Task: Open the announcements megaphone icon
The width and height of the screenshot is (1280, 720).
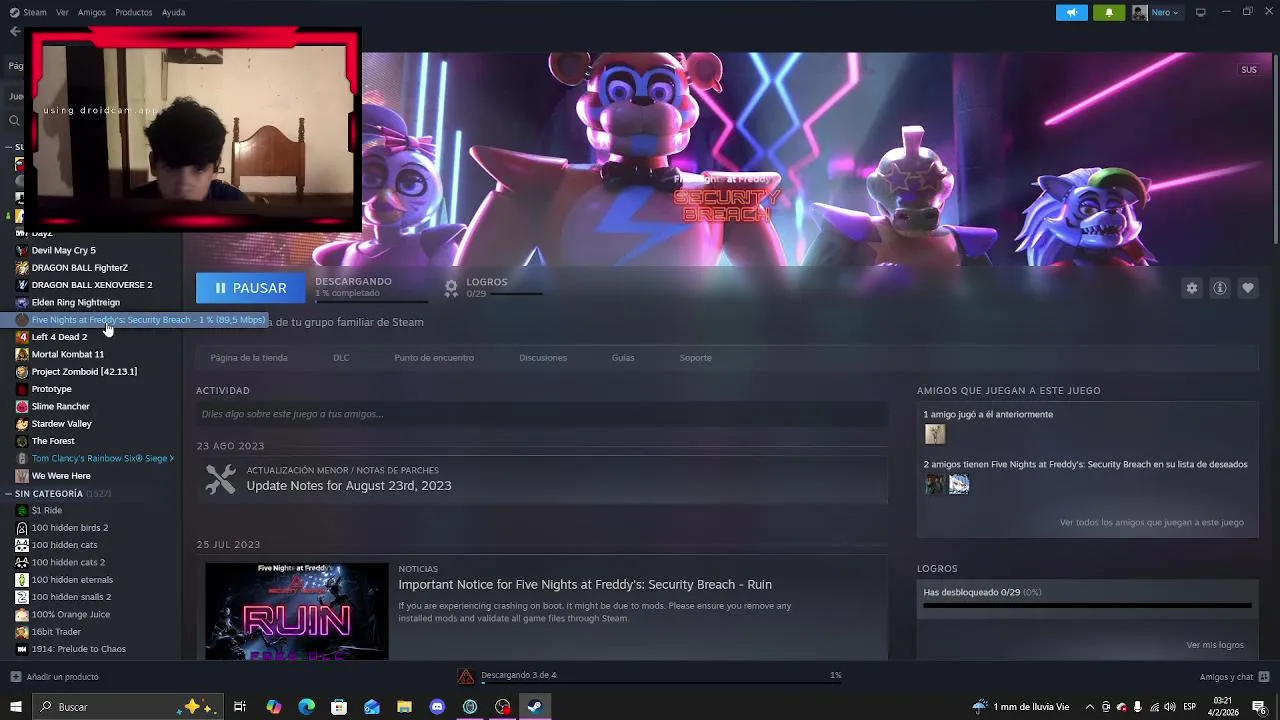Action: tap(1071, 12)
